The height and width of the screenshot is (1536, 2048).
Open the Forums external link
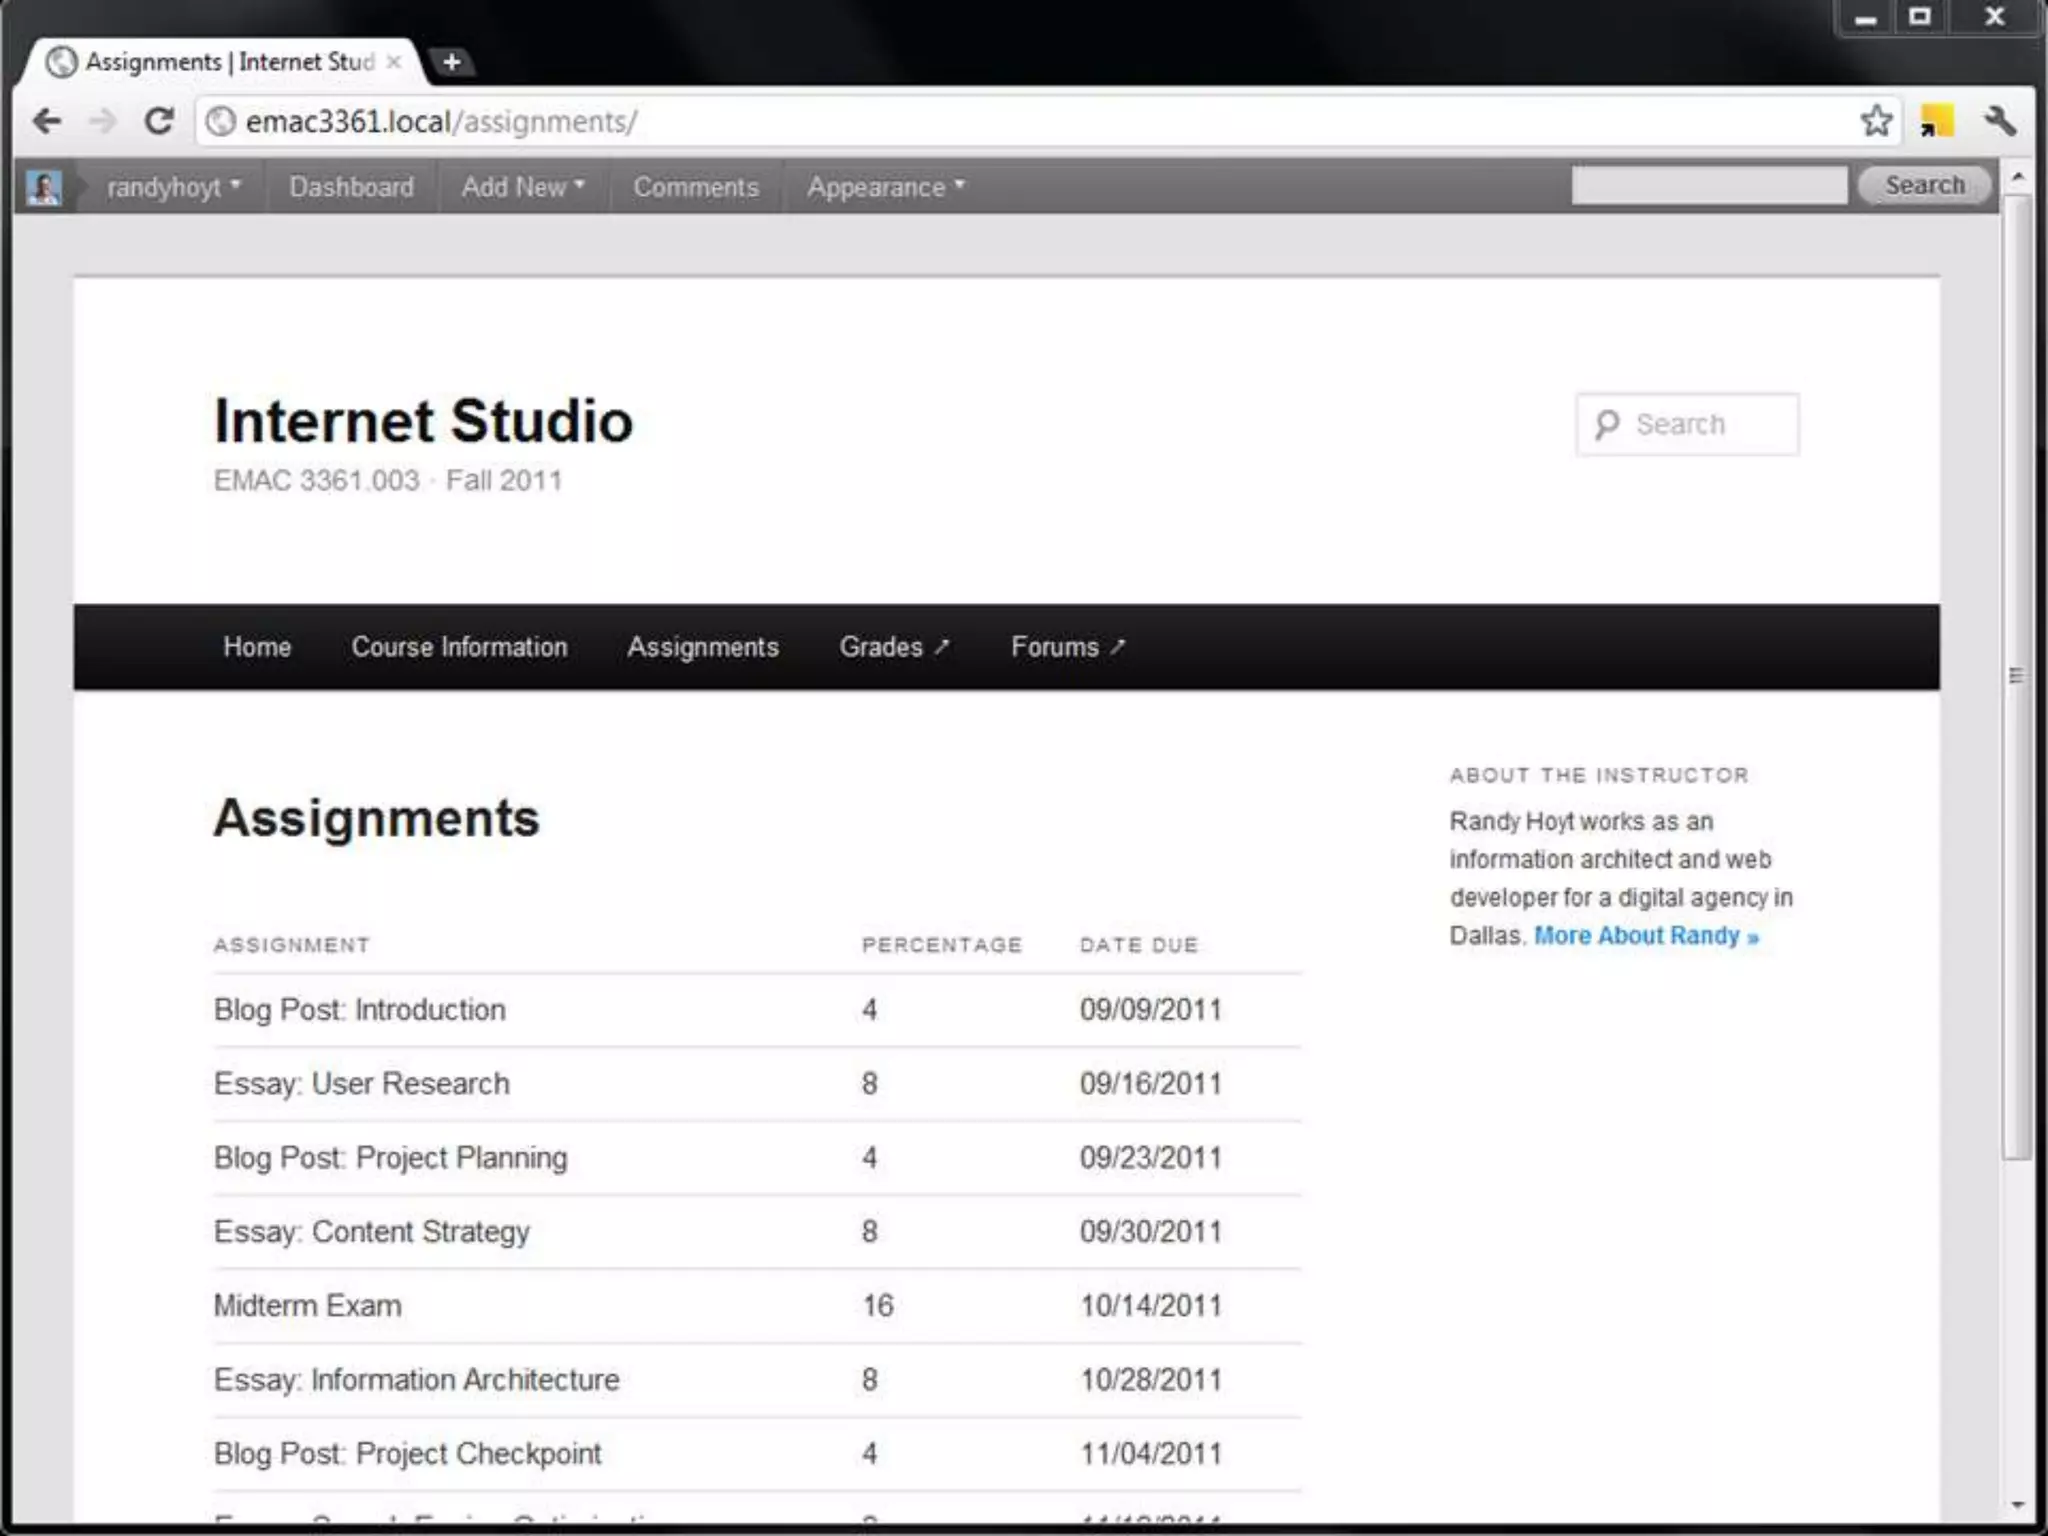[x=1067, y=647]
